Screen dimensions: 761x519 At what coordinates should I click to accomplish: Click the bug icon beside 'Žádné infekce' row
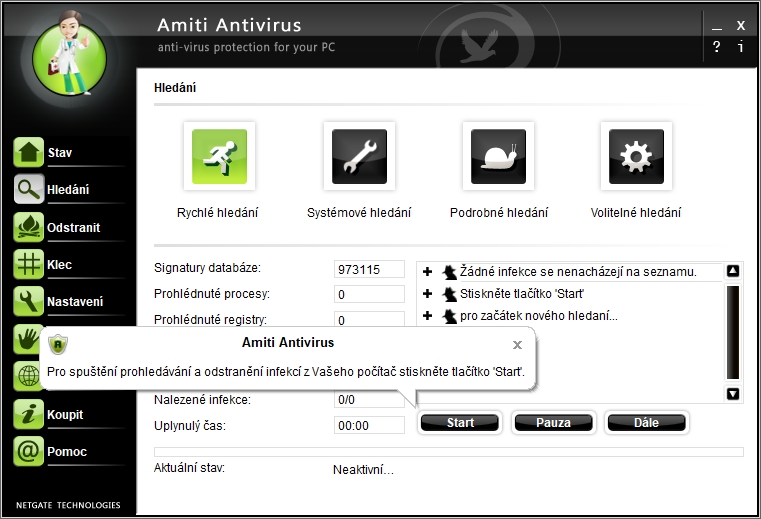point(449,272)
